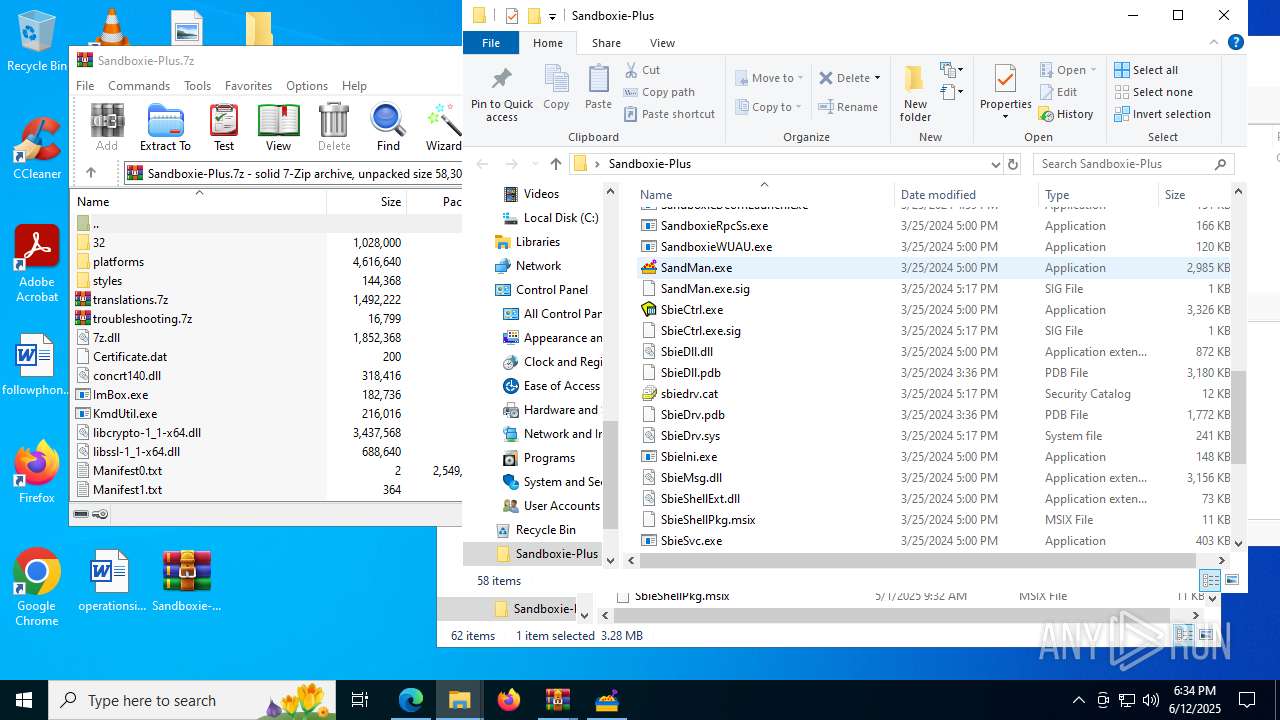Click the Edit button in ribbon
The width and height of the screenshot is (1280, 720).
tap(1059, 92)
